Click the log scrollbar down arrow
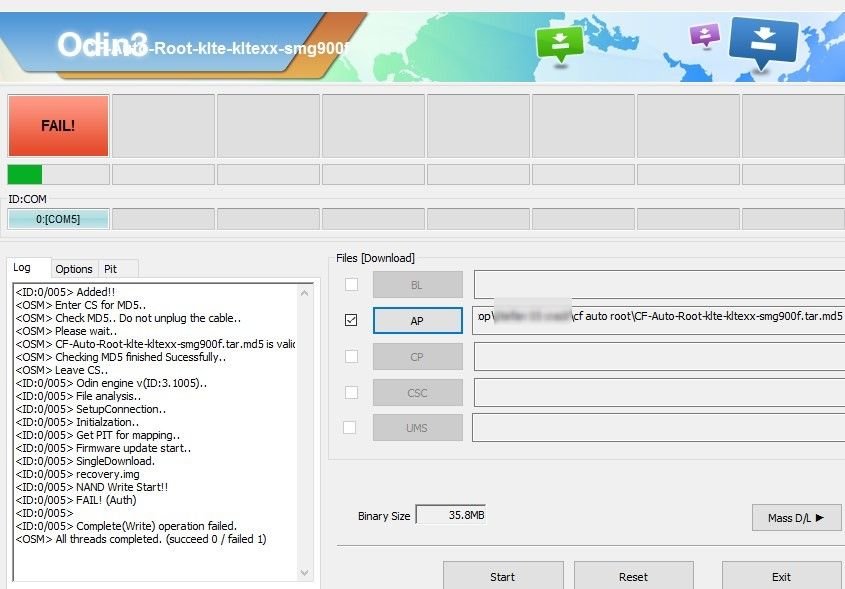Viewport: 845px width, 589px height. [304, 572]
